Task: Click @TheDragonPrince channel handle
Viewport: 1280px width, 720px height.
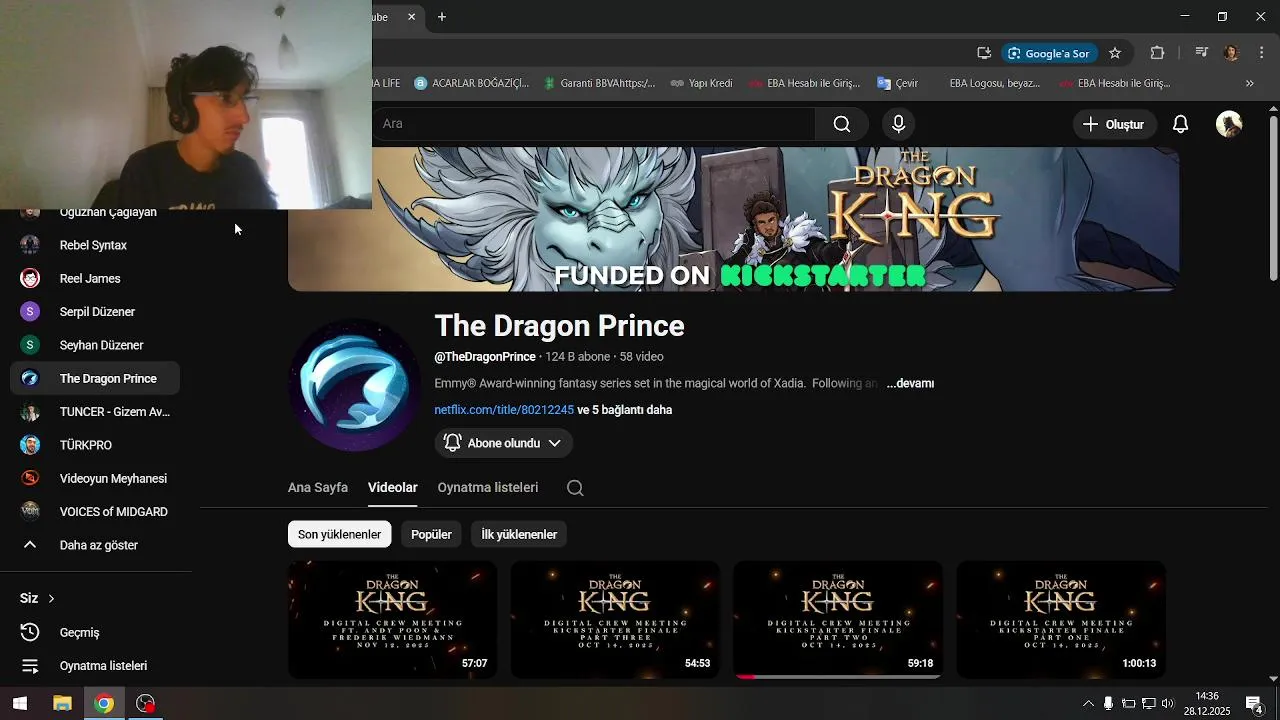Action: click(485, 357)
